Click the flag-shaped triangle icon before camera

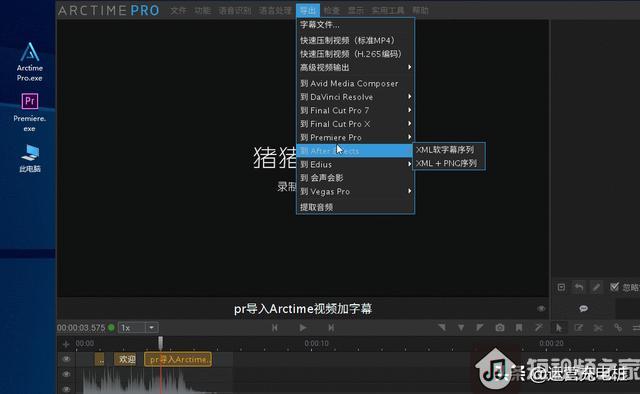[480, 327]
